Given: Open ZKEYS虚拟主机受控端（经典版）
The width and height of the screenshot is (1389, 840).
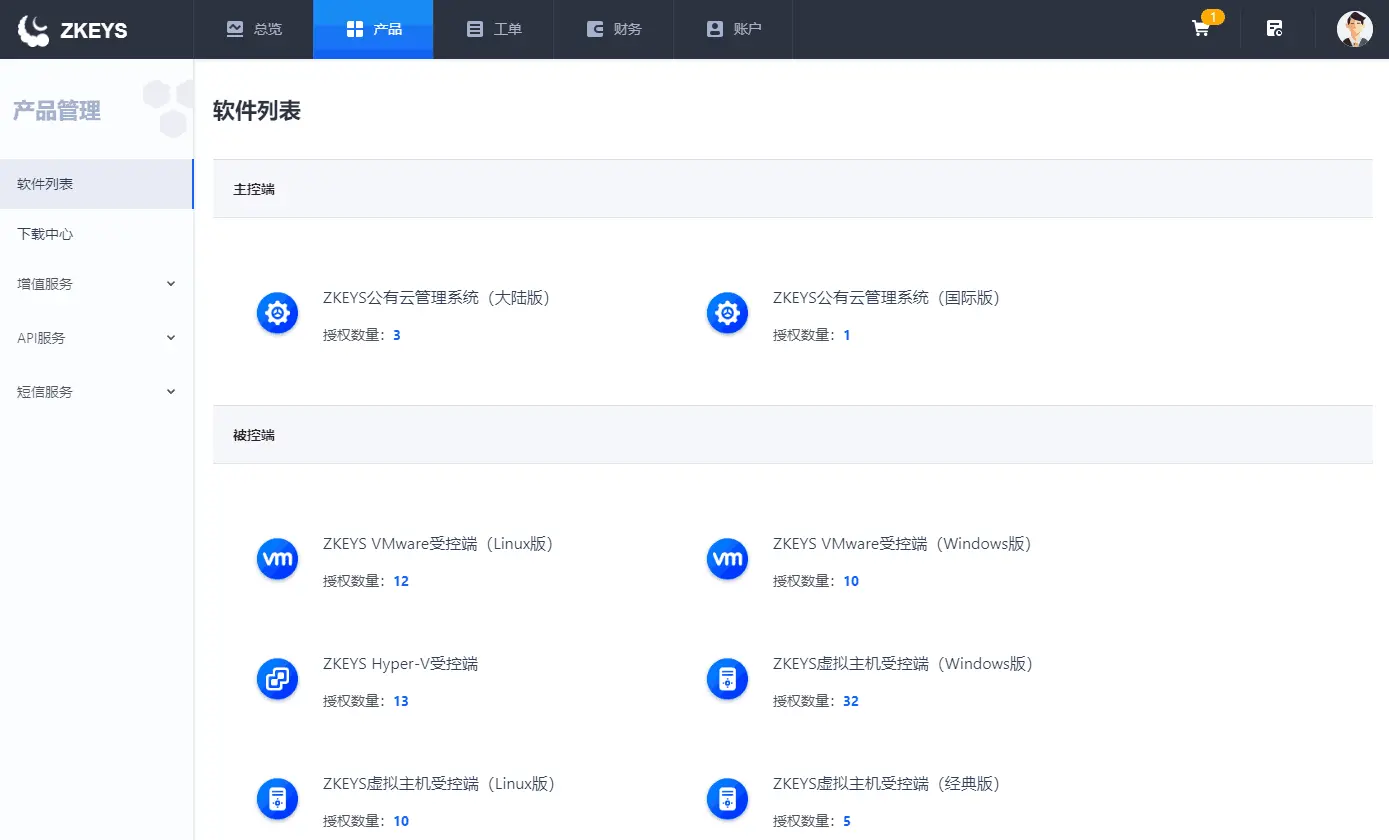Looking at the screenshot, I should pyautogui.click(x=887, y=784).
